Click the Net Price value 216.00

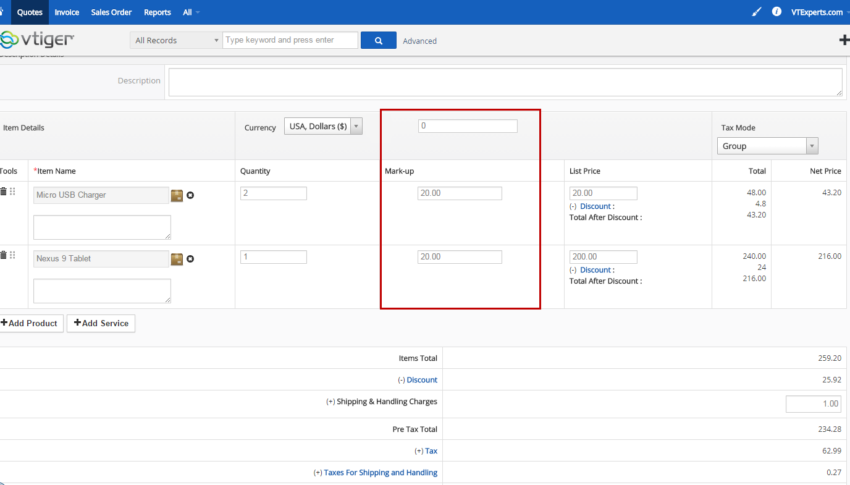[829, 256]
